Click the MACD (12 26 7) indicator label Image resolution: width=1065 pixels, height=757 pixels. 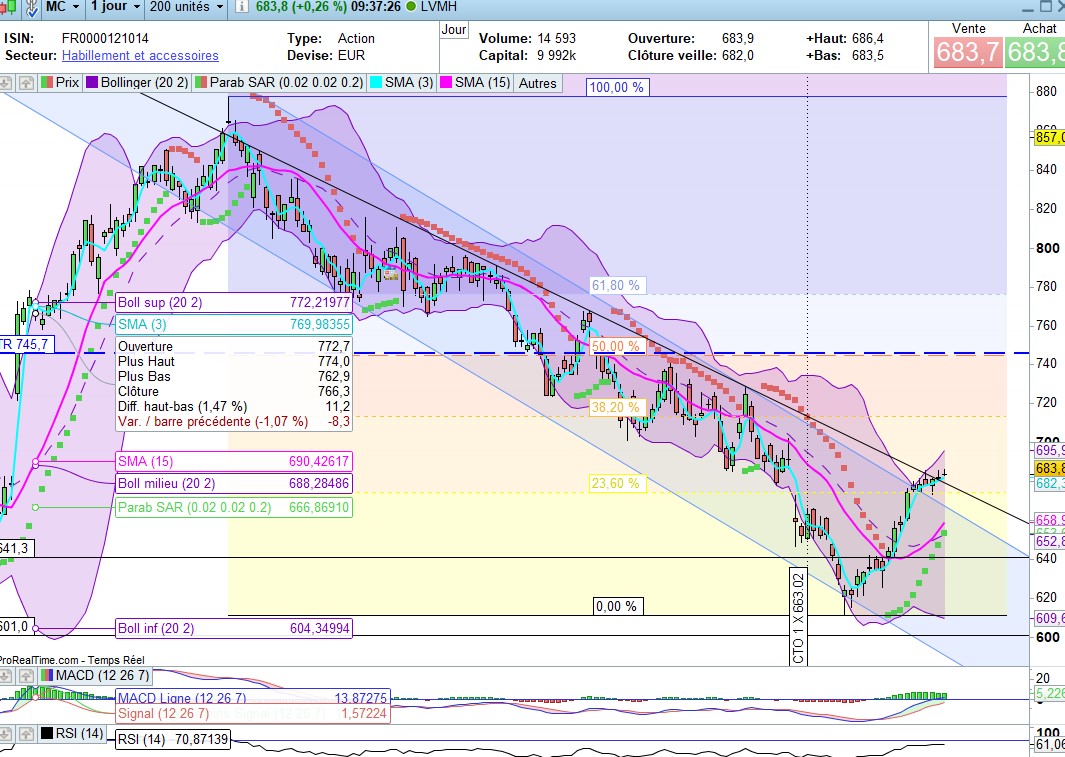[91, 678]
